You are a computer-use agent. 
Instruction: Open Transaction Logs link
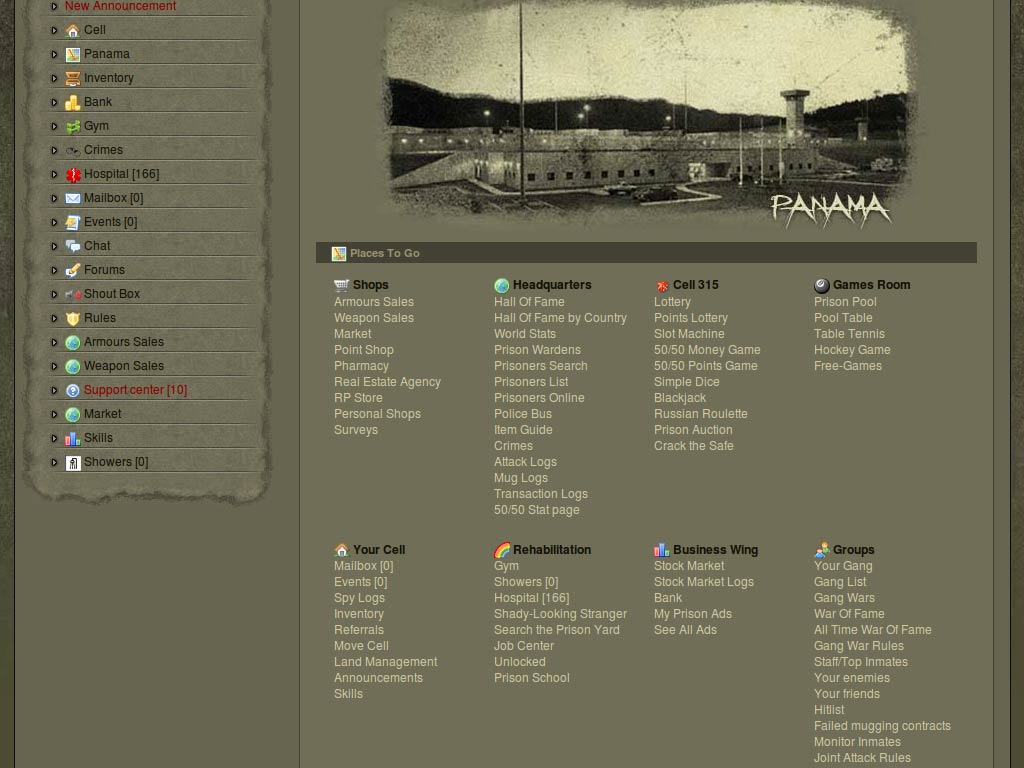(541, 494)
